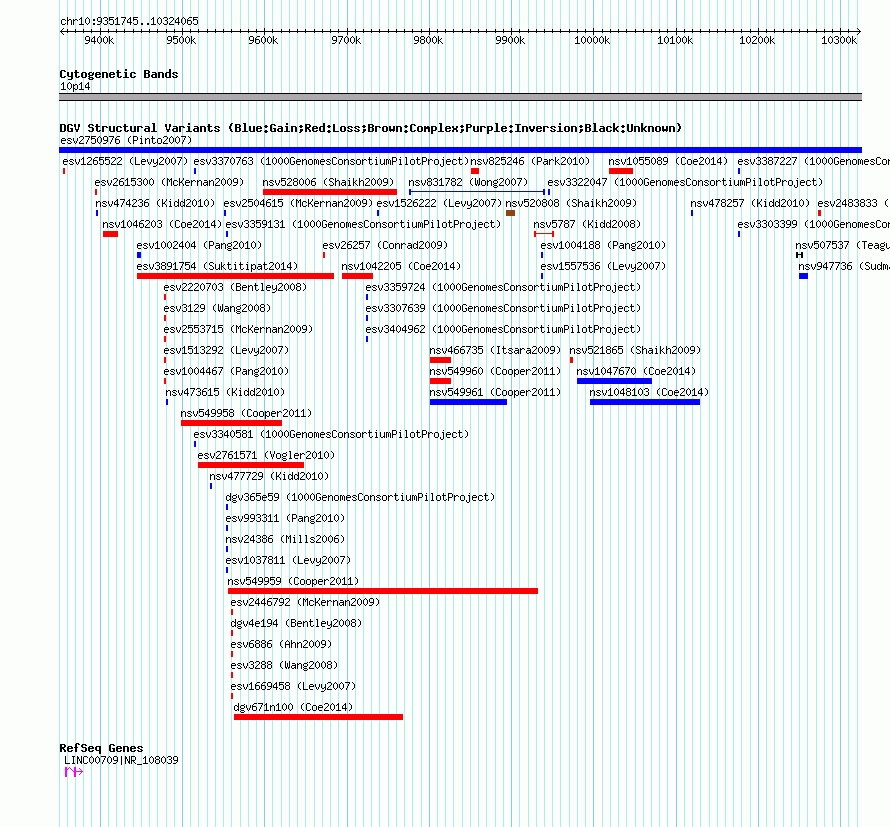The image size is (890, 827).
Task: Open the LINC00709|NR_108039 gene label
Action: pos(121,760)
